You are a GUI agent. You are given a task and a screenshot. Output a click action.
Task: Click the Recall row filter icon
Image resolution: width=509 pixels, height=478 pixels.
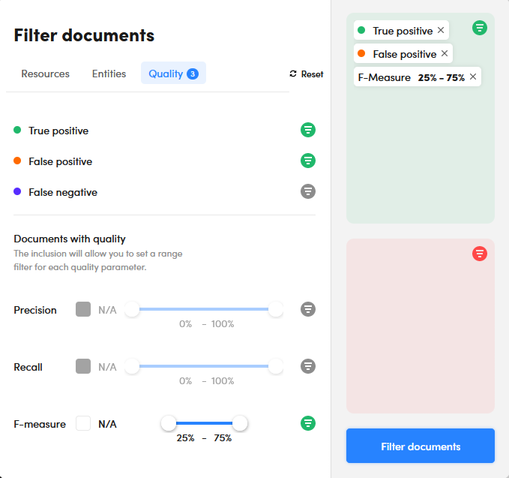[x=308, y=366]
